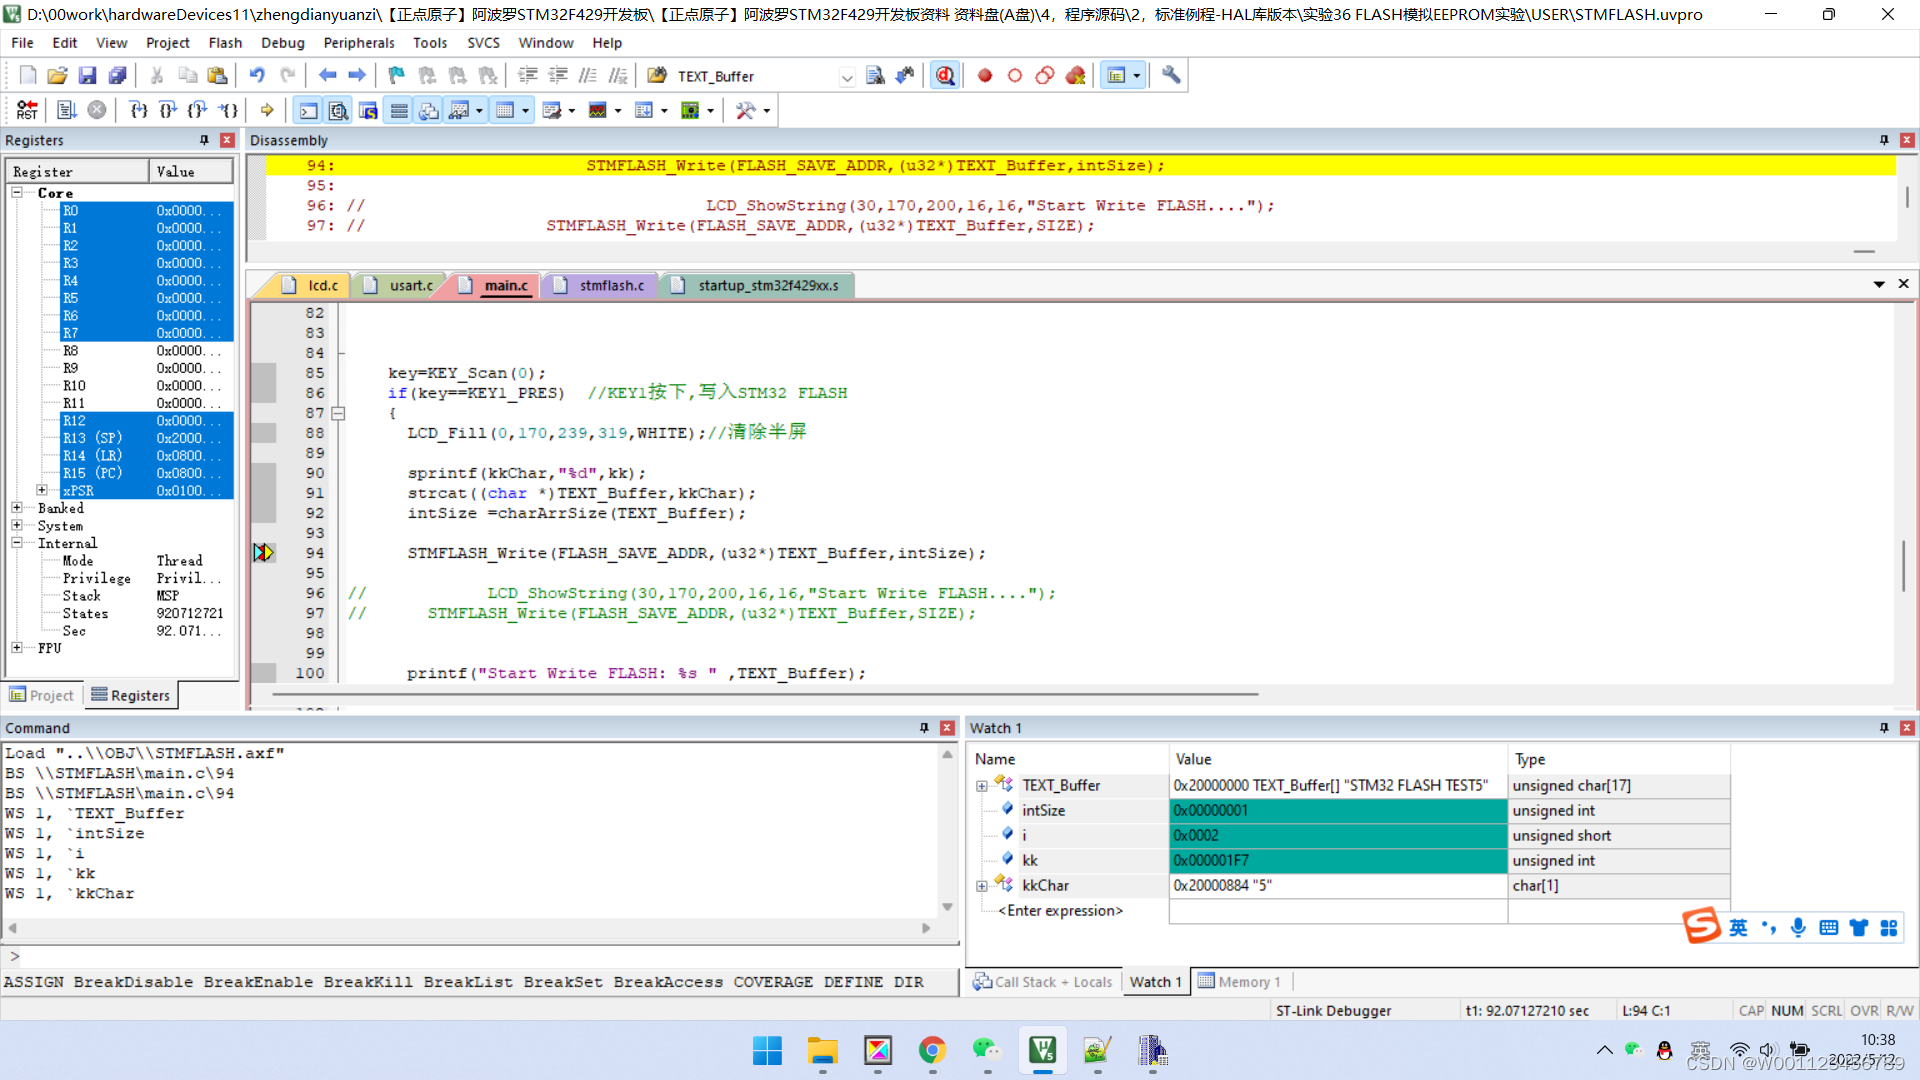Open the TEXT_Buffer search dropdown arrow
Viewport: 1920px width, 1080px height.
click(848, 78)
